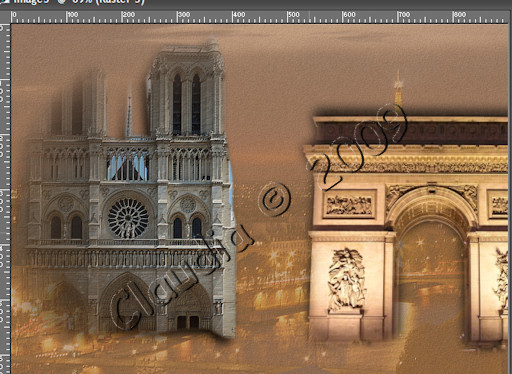Click the 600 mark on horizontal ruler

pyautogui.click(x=349, y=15)
